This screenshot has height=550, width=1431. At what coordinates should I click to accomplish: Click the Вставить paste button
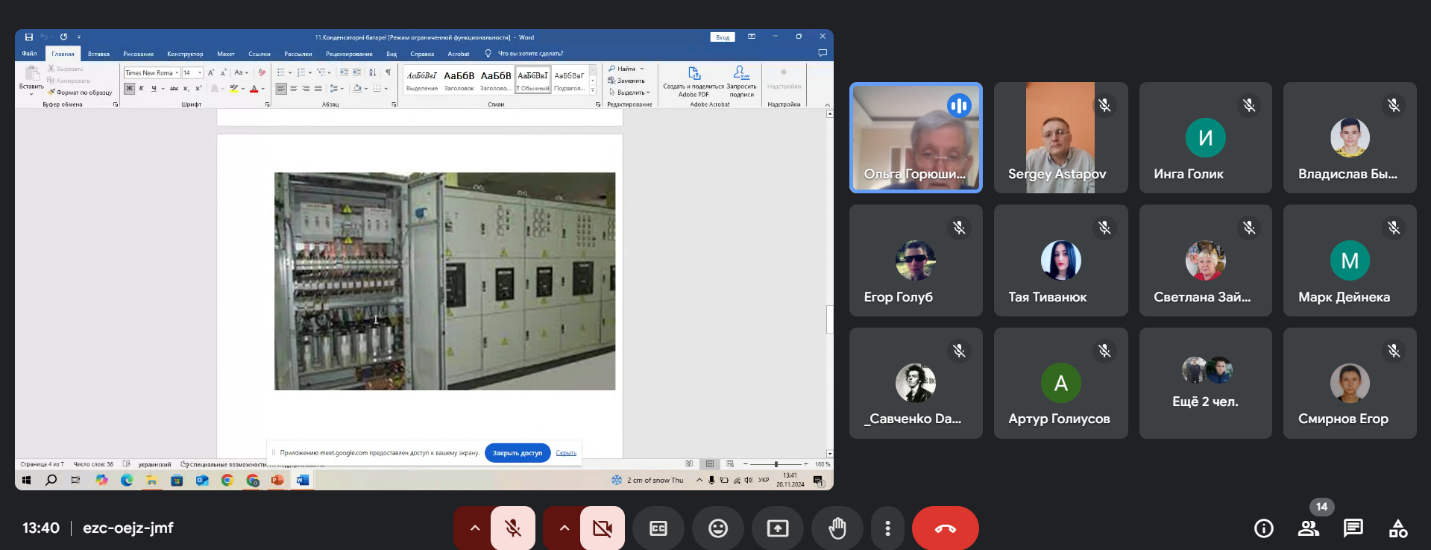click(x=31, y=81)
